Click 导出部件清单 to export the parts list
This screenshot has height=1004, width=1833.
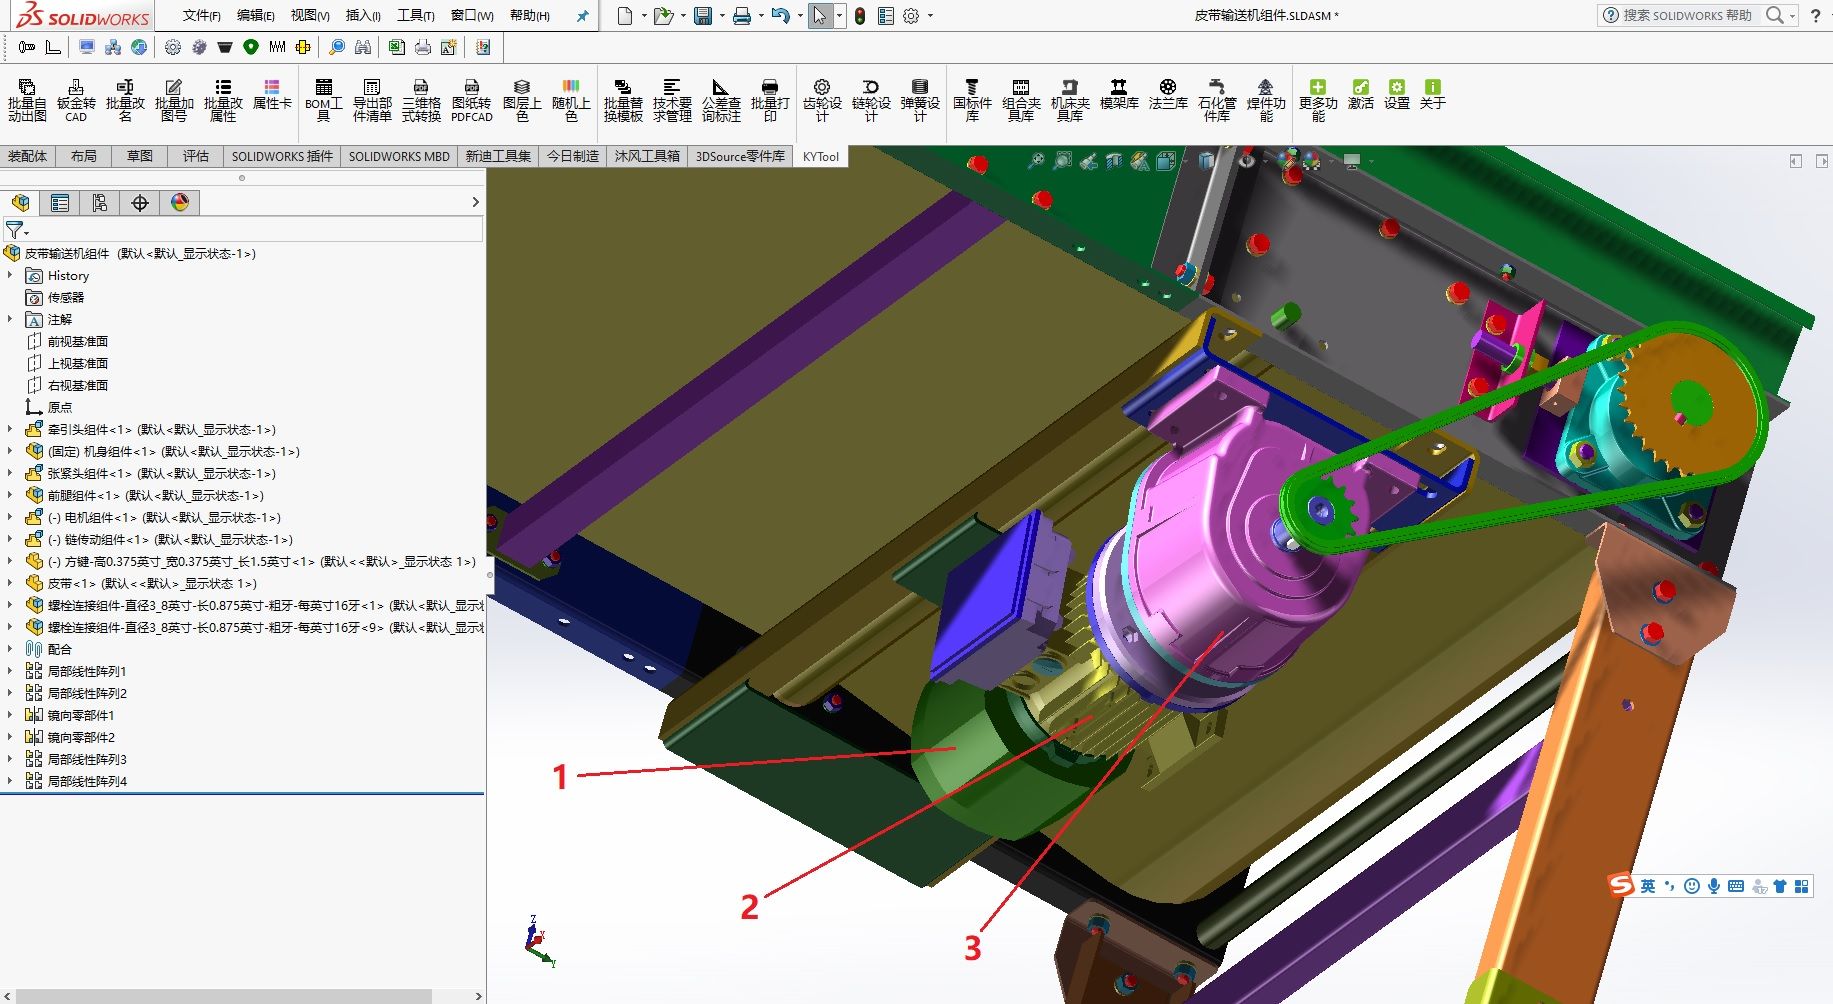(x=372, y=100)
